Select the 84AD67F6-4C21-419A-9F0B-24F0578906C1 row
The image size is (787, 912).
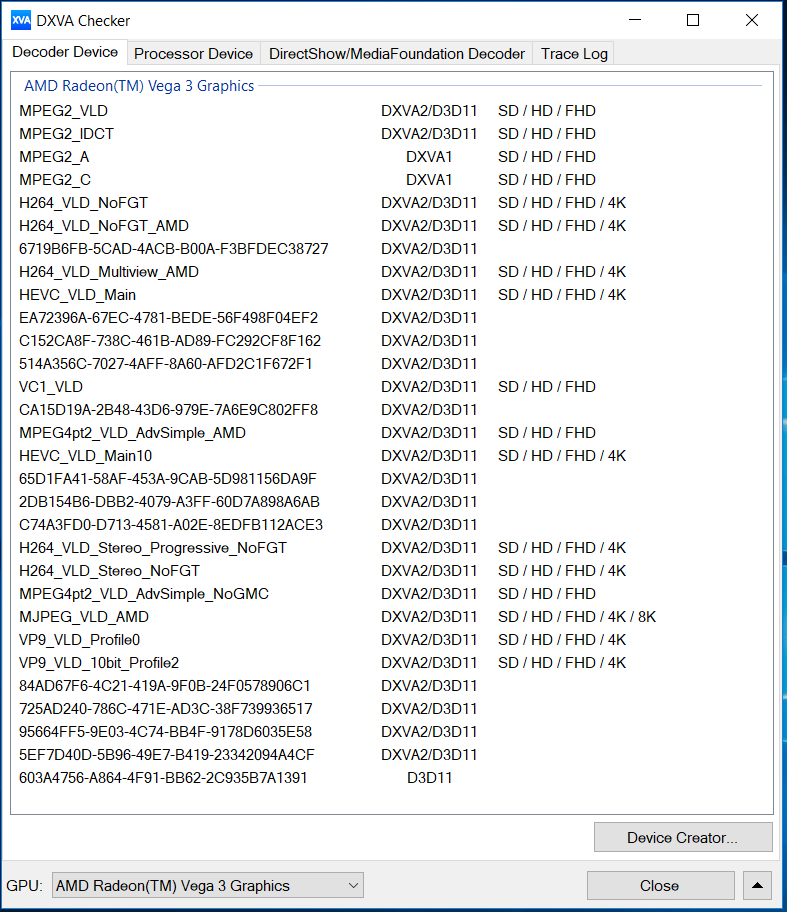[390, 686]
